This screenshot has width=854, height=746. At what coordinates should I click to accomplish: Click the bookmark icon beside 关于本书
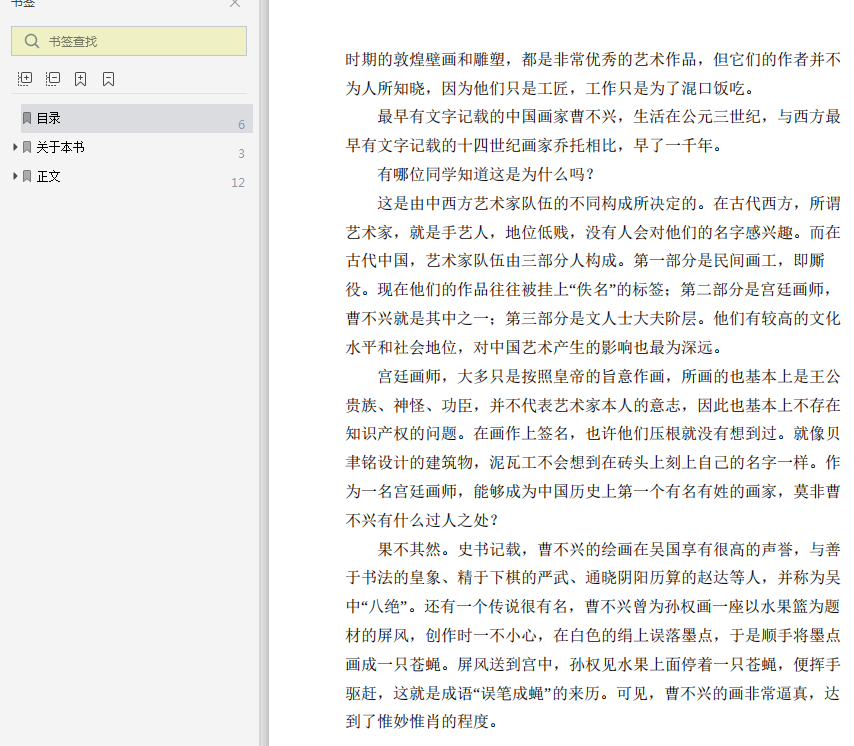27,147
